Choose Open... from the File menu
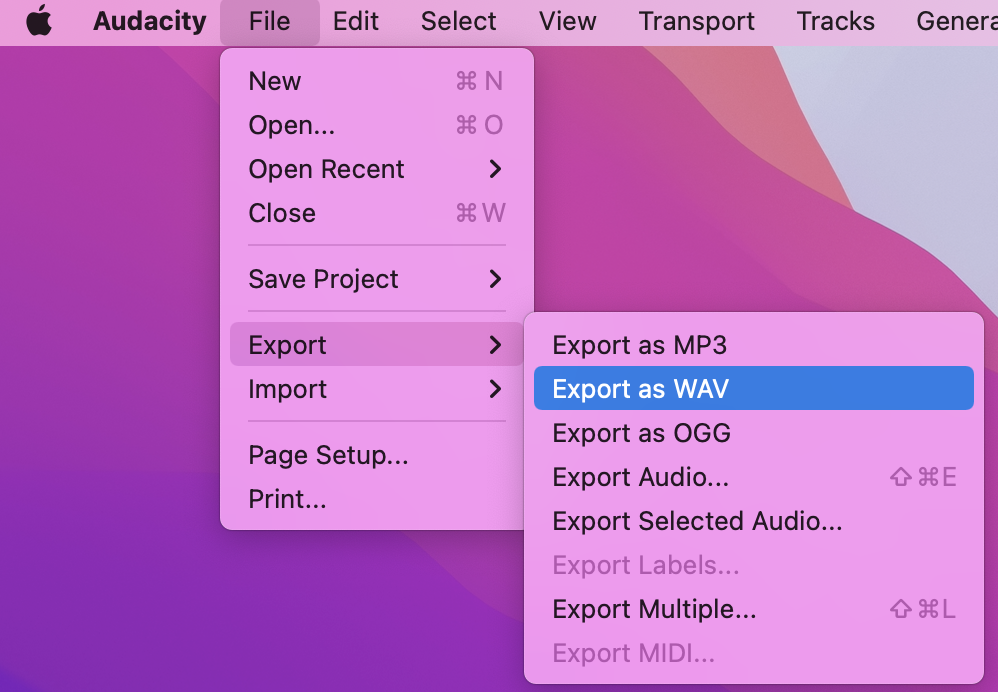This screenshot has height=692, width=998. (x=377, y=125)
